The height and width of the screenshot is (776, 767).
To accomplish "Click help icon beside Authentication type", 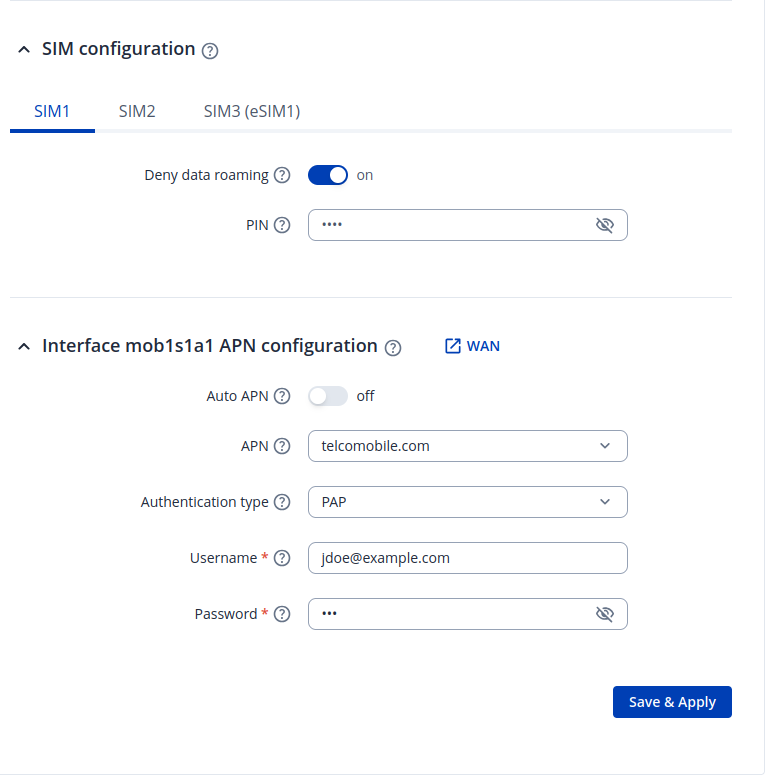I will pyautogui.click(x=282, y=502).
